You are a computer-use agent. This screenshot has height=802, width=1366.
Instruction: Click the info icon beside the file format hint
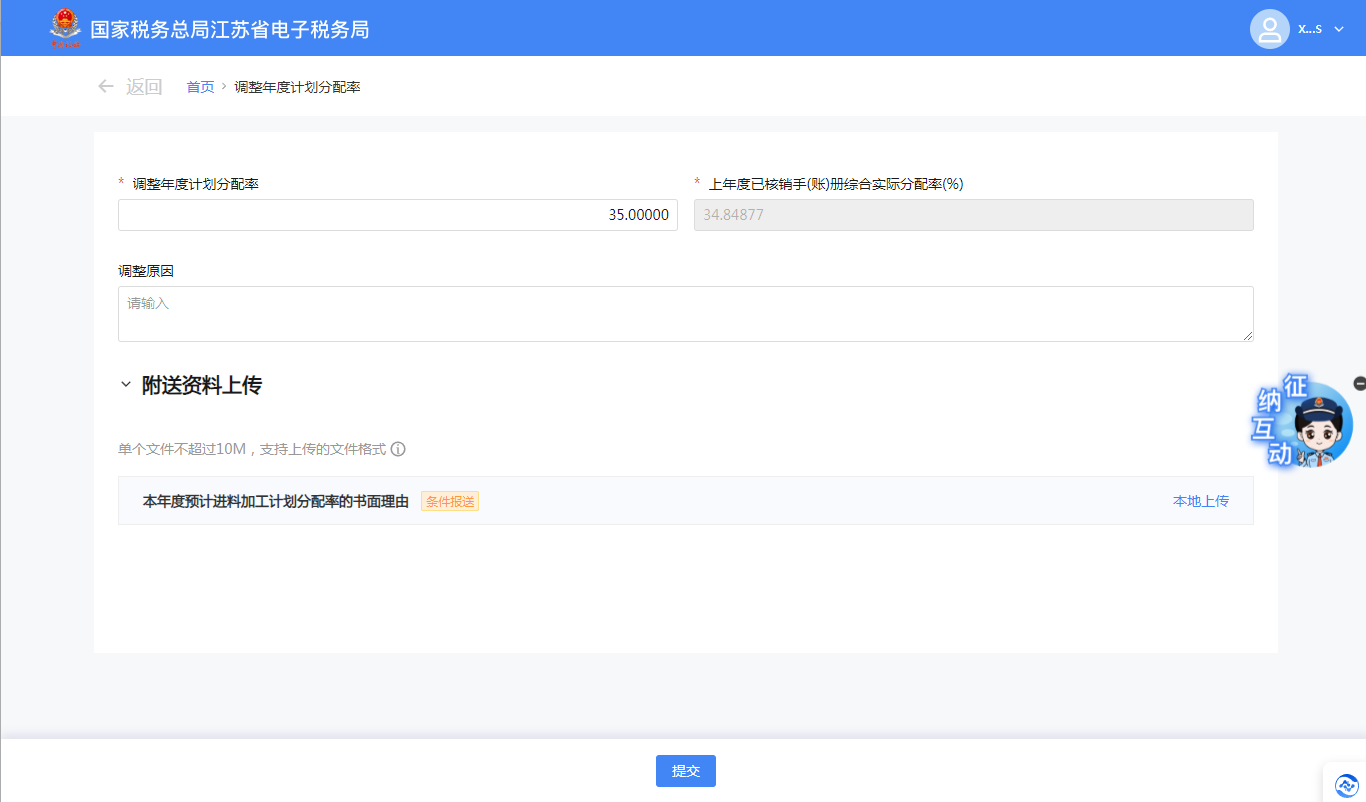(398, 449)
